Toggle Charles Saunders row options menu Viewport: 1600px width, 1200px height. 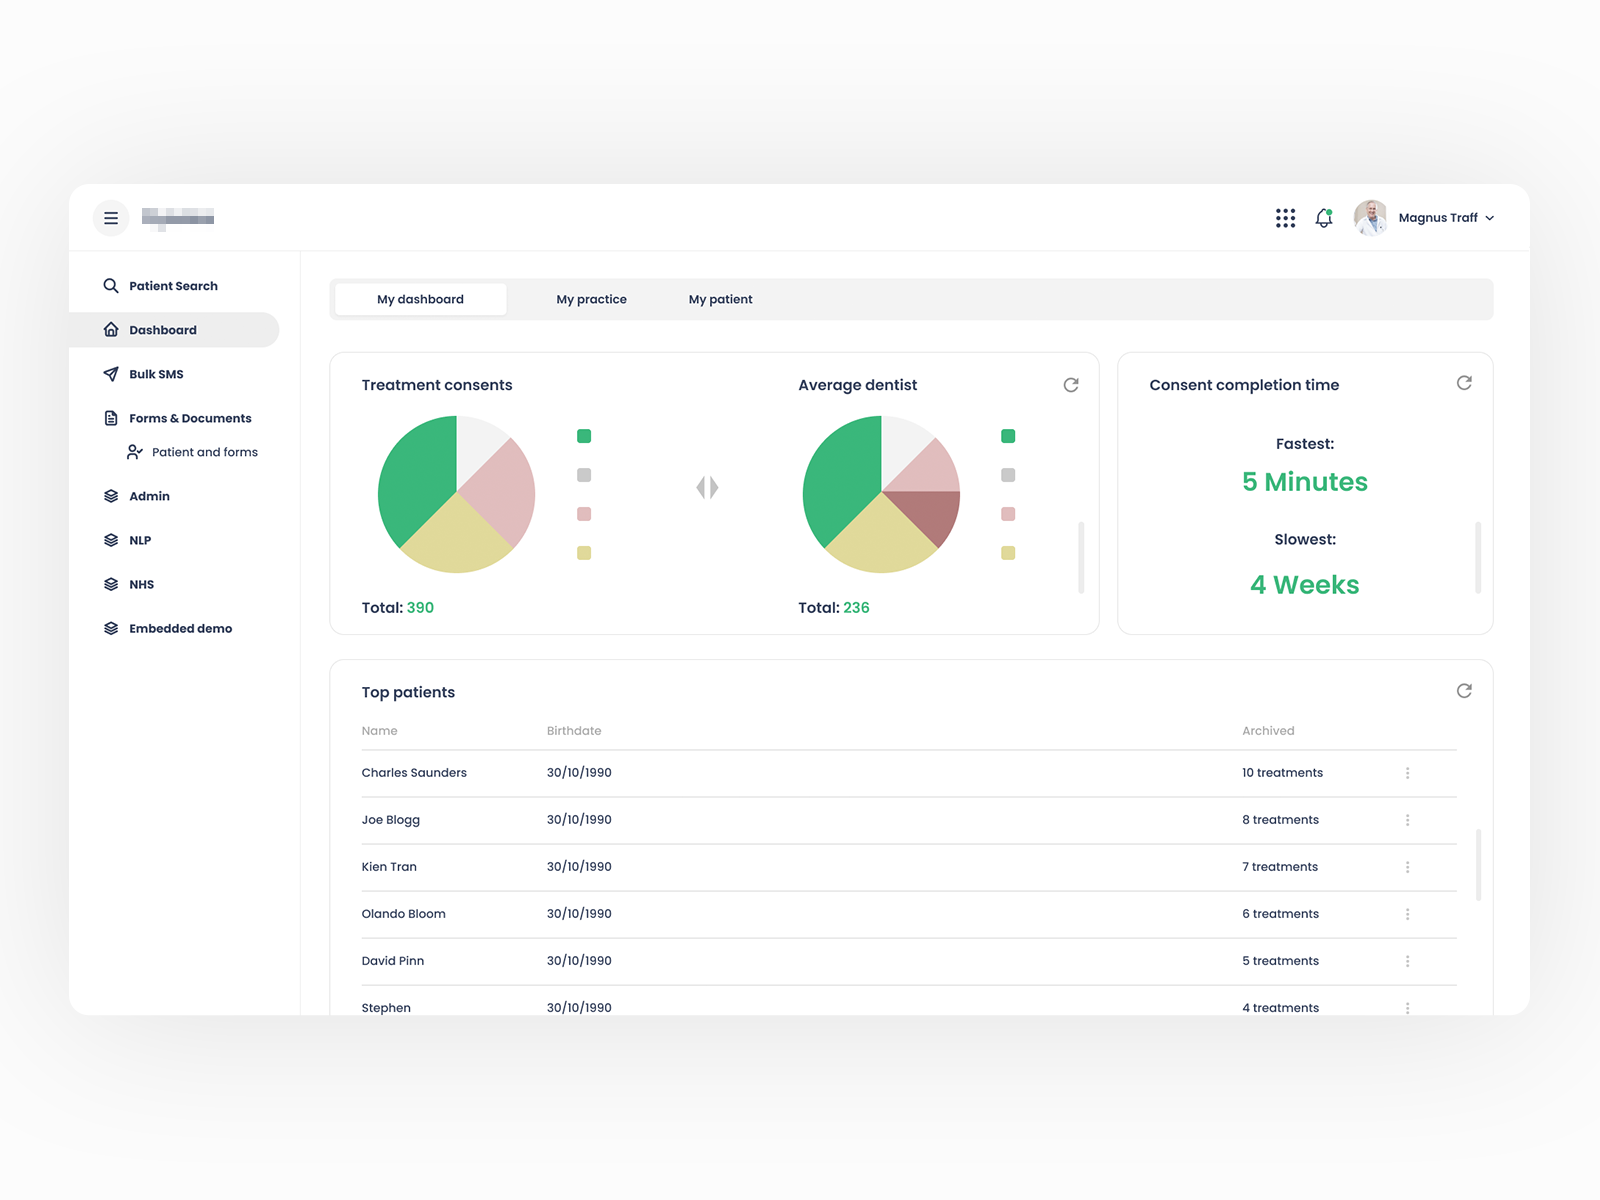(1408, 773)
